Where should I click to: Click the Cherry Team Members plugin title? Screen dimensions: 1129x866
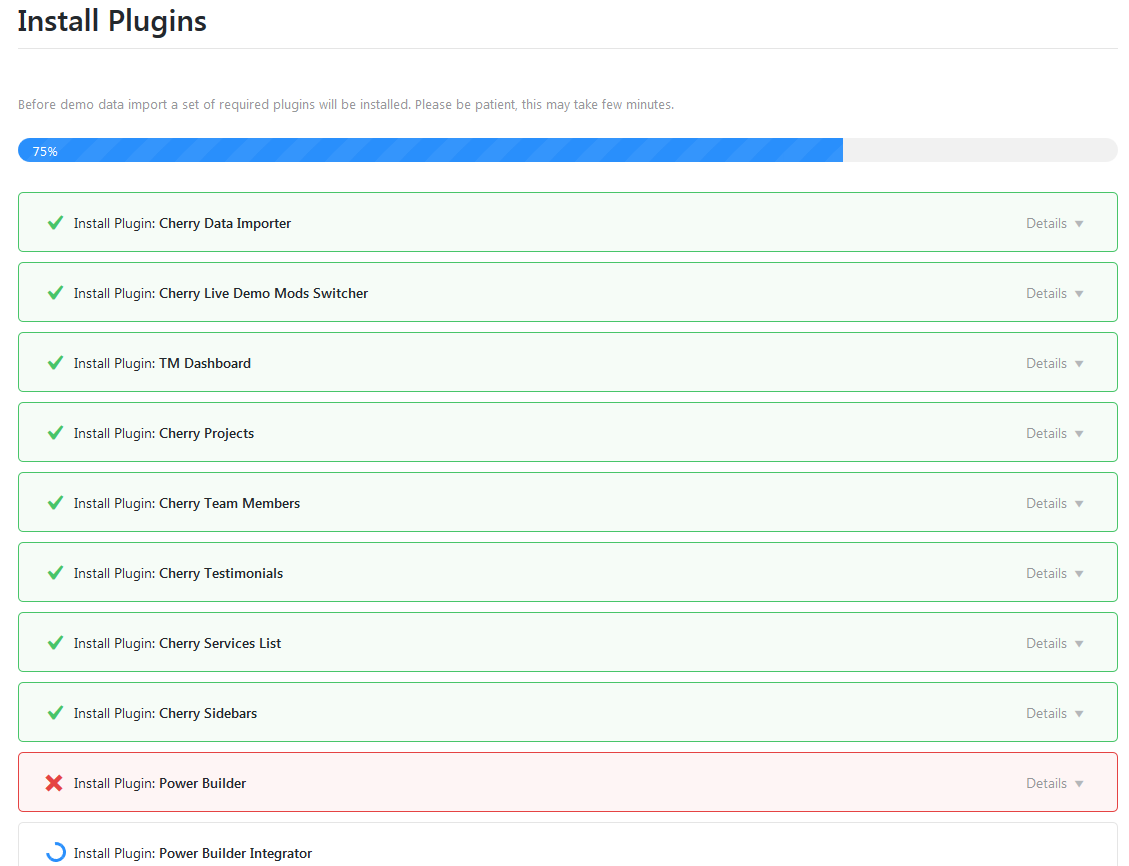tap(229, 503)
